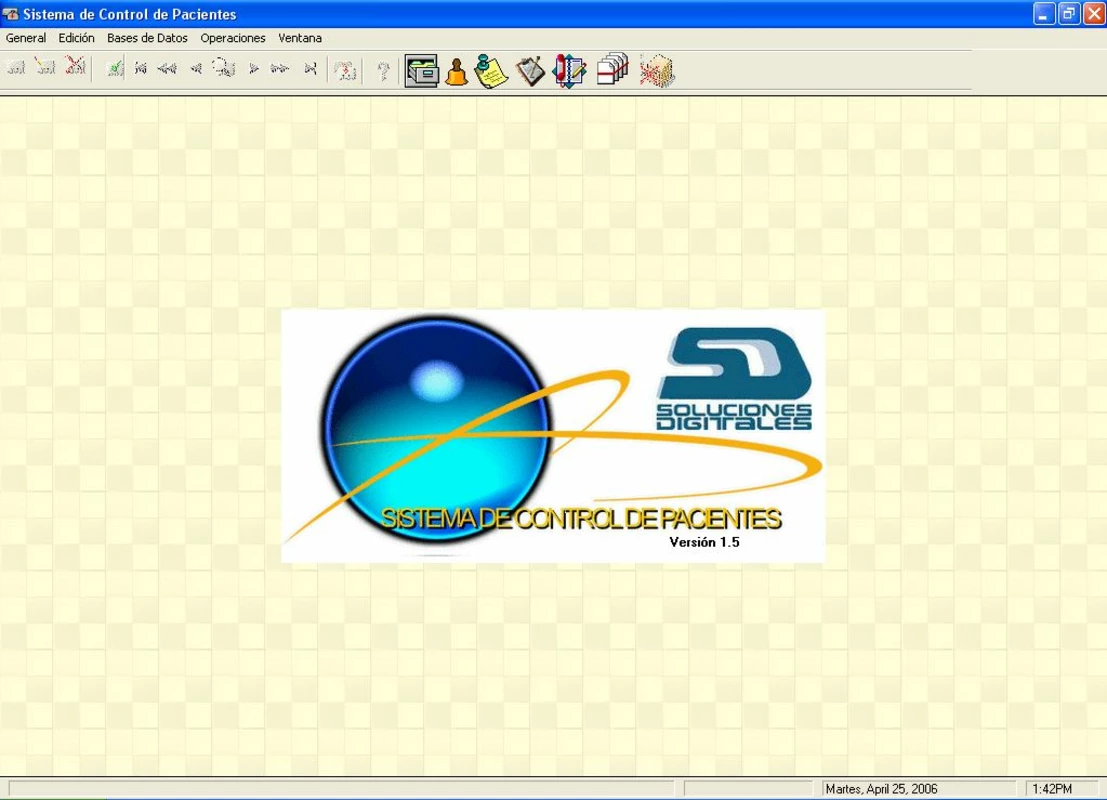Click the orange person patients icon
This screenshot has width=1107, height=800.
pyautogui.click(x=457, y=71)
